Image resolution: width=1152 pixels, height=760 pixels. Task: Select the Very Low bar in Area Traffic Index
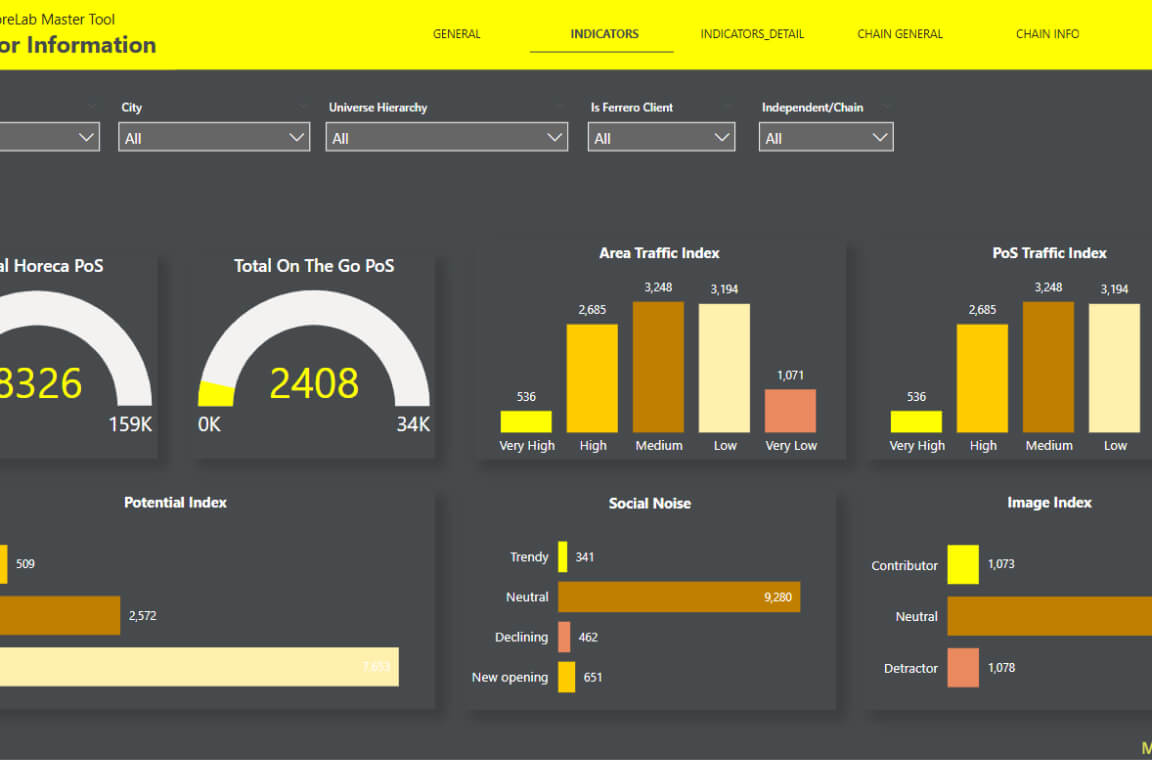click(x=791, y=411)
